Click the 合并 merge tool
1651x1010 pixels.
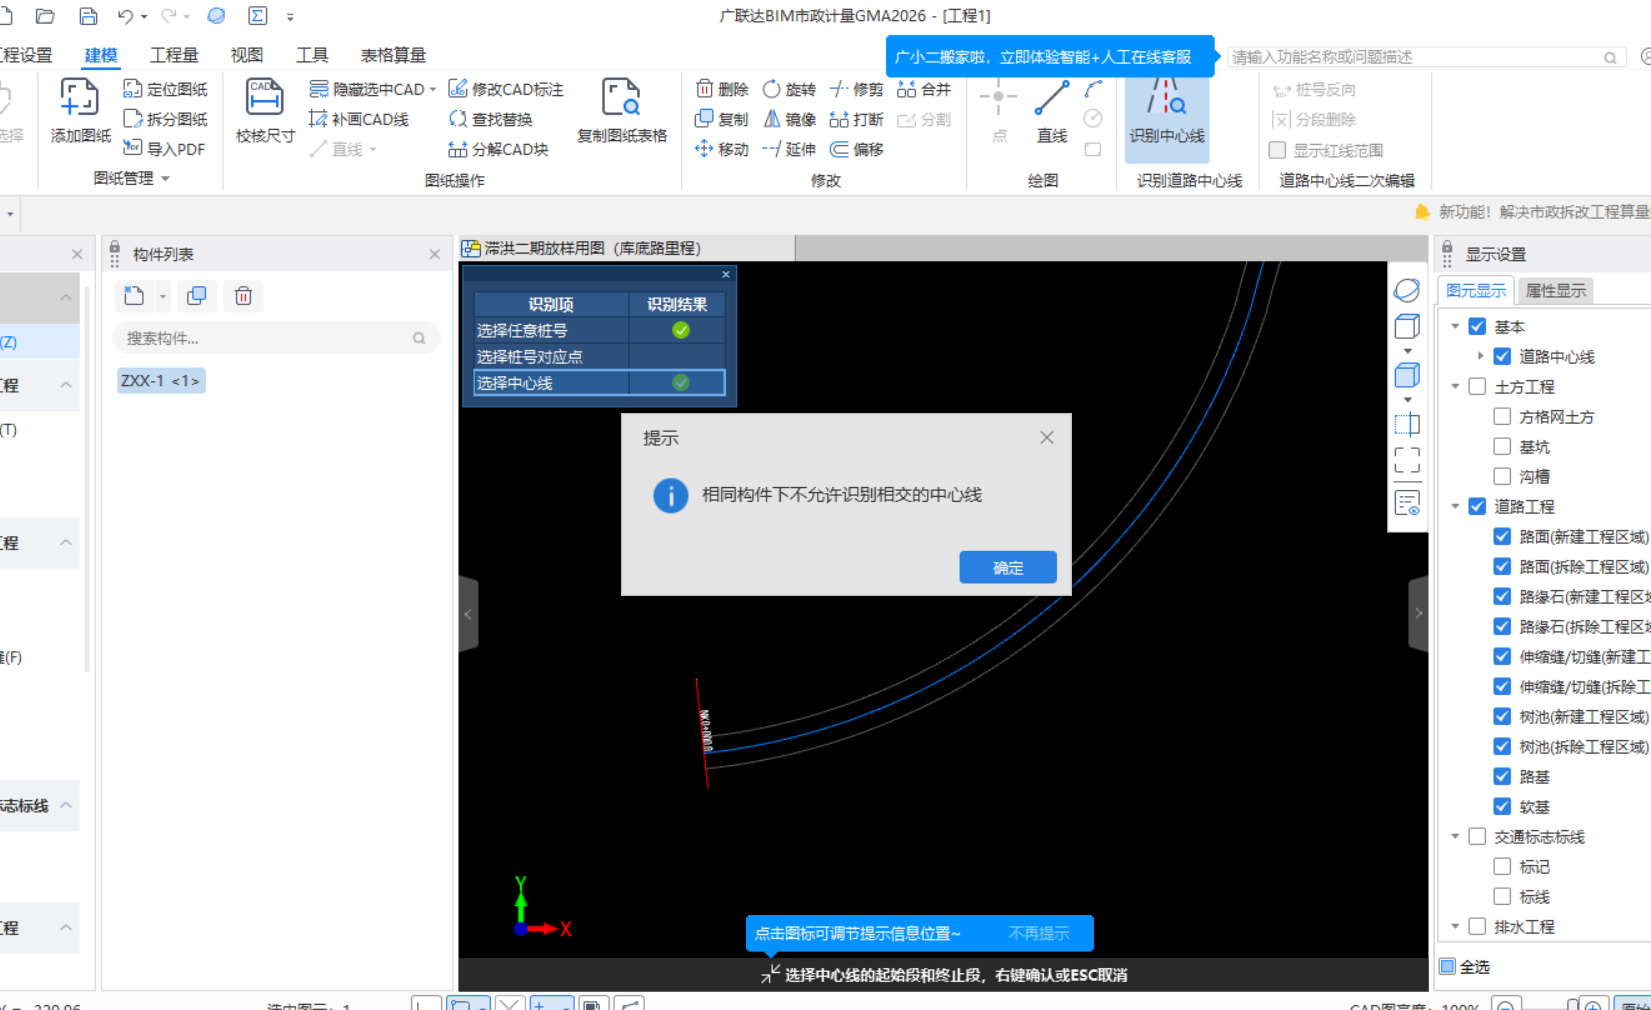pyautogui.click(x=924, y=89)
